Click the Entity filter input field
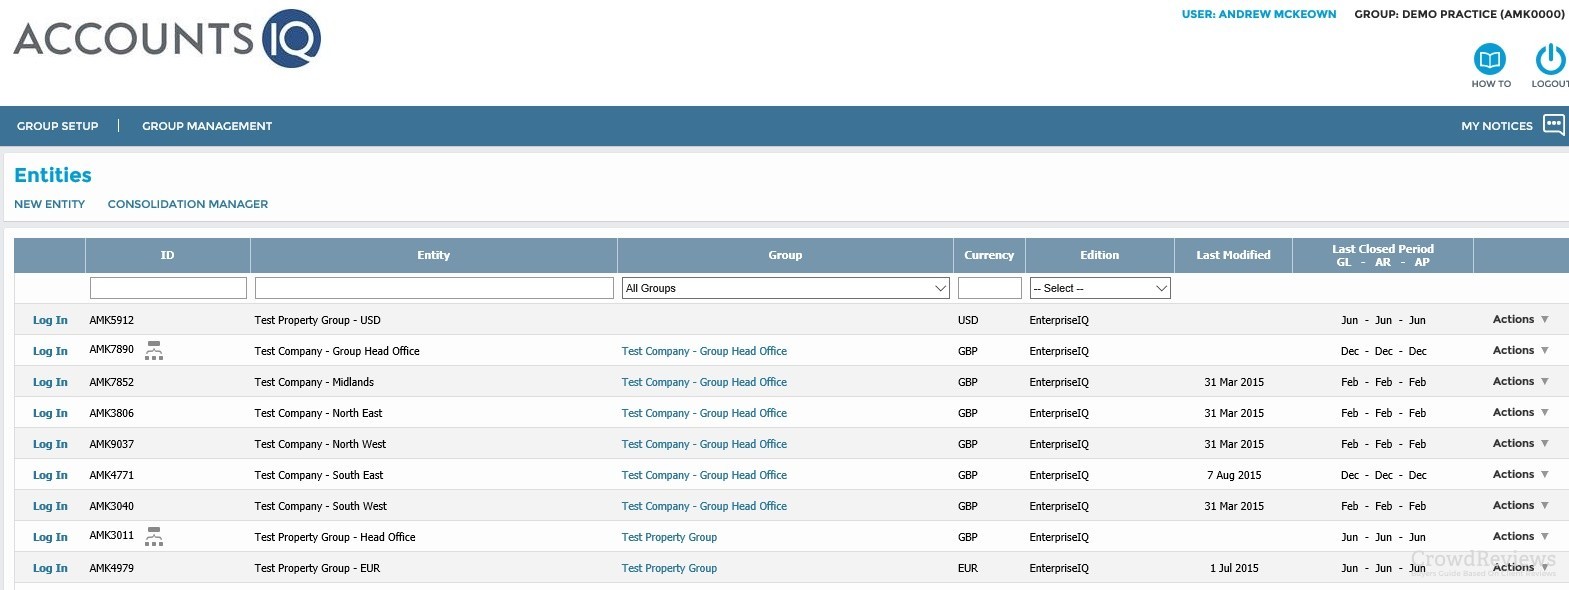This screenshot has height=590, width=1569. tap(434, 288)
